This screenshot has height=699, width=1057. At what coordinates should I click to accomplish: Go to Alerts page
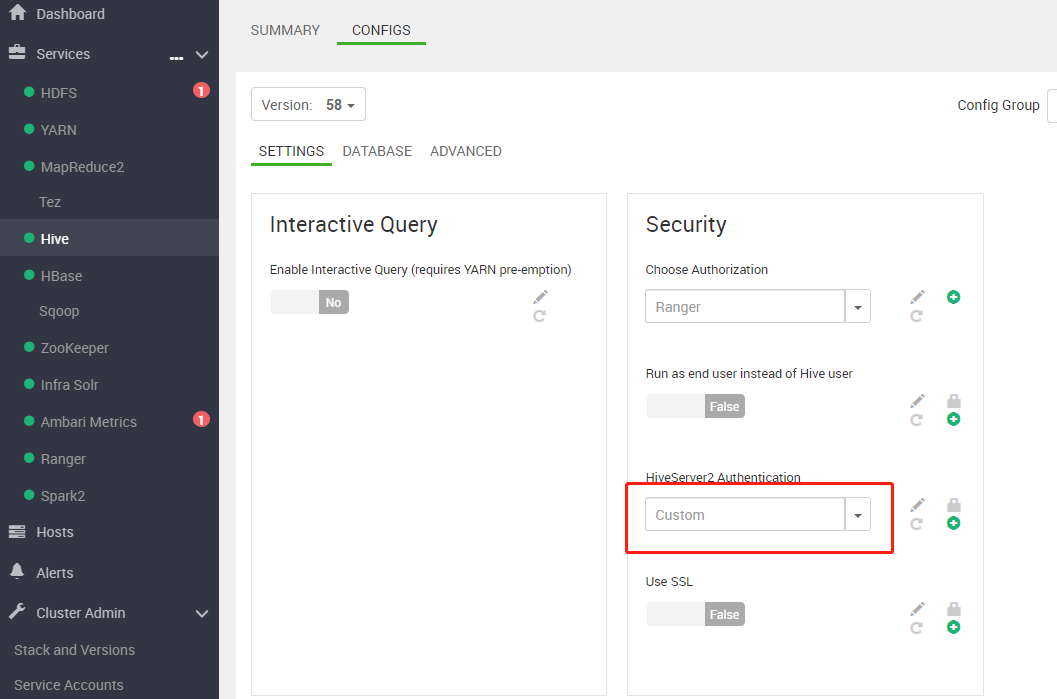coord(55,573)
